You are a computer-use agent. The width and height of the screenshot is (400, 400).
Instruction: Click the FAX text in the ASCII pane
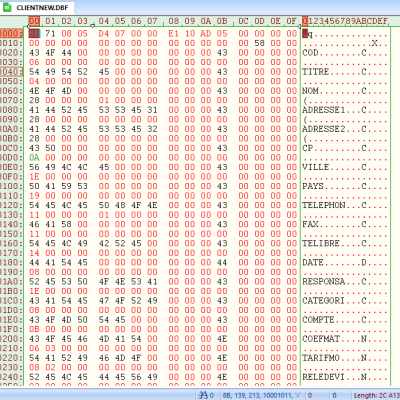[x=310, y=224]
